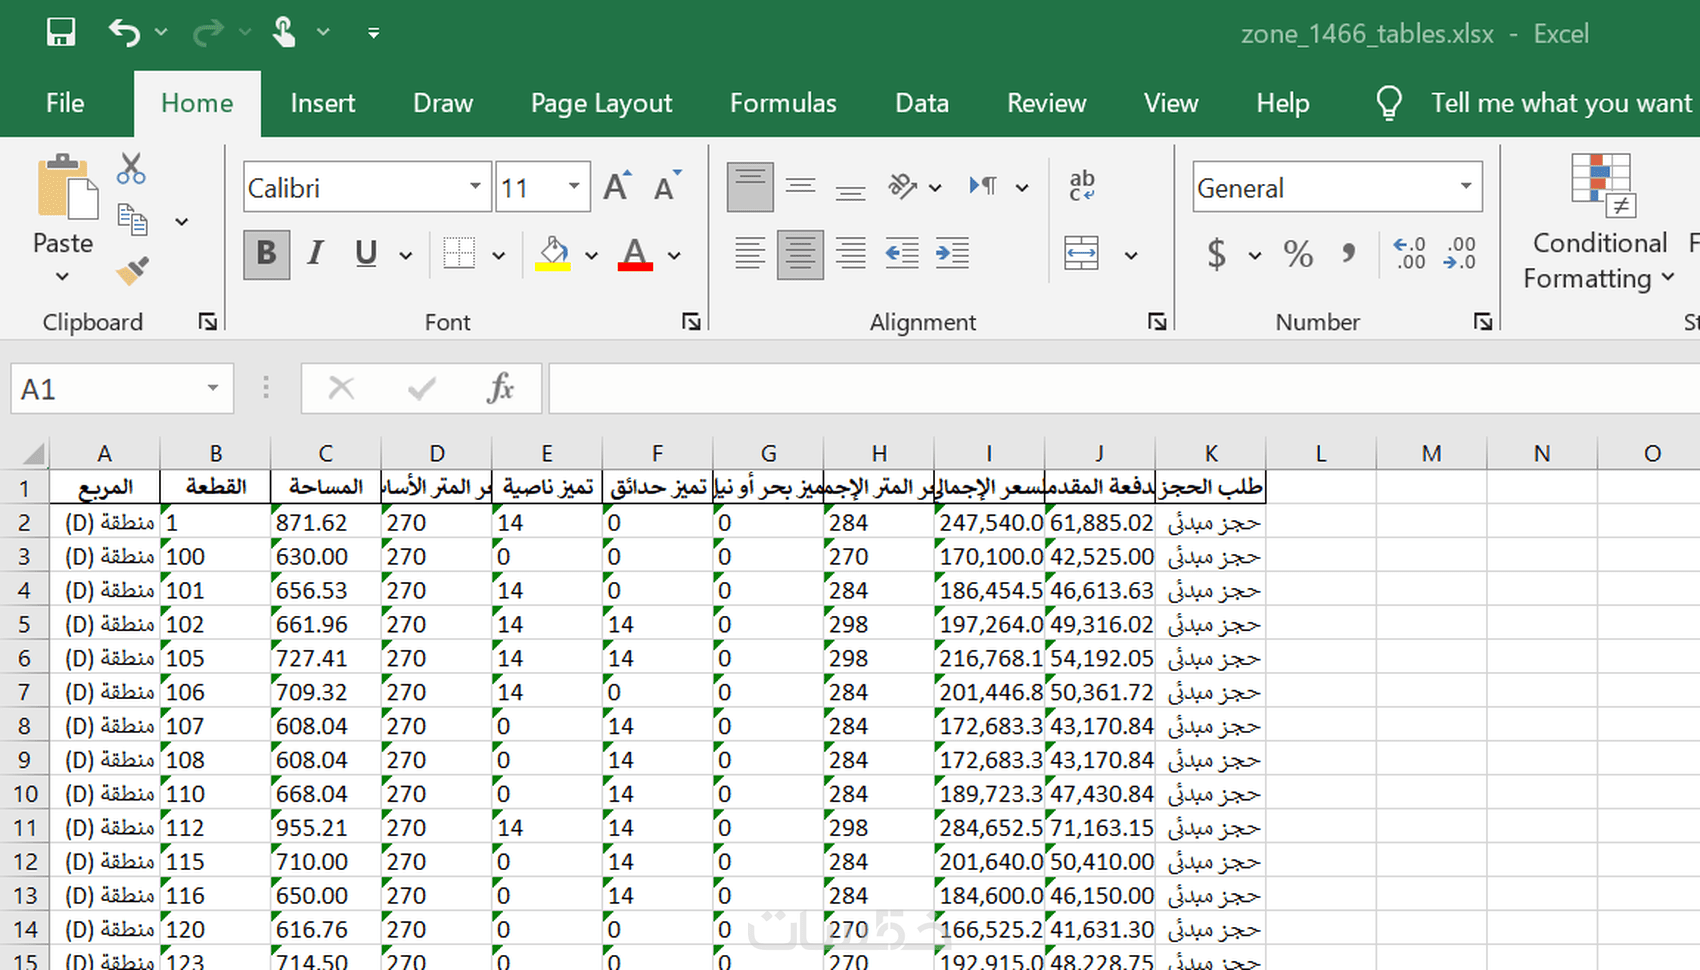Open the Calibri font name dropdown
Viewport: 1700px width, 970px height.
click(475, 187)
